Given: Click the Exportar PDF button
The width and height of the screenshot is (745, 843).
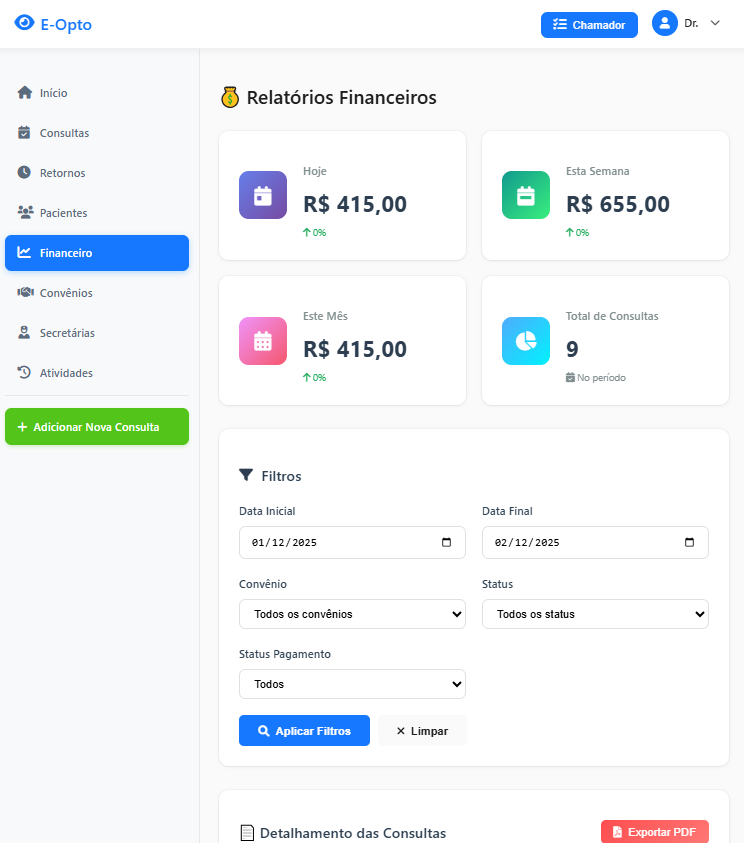Looking at the screenshot, I should point(655,832).
